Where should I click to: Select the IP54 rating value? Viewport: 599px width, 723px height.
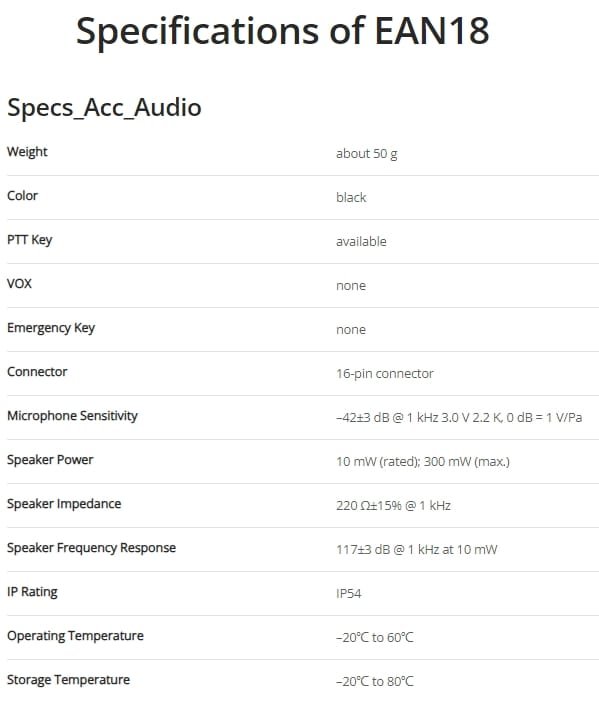(349, 593)
